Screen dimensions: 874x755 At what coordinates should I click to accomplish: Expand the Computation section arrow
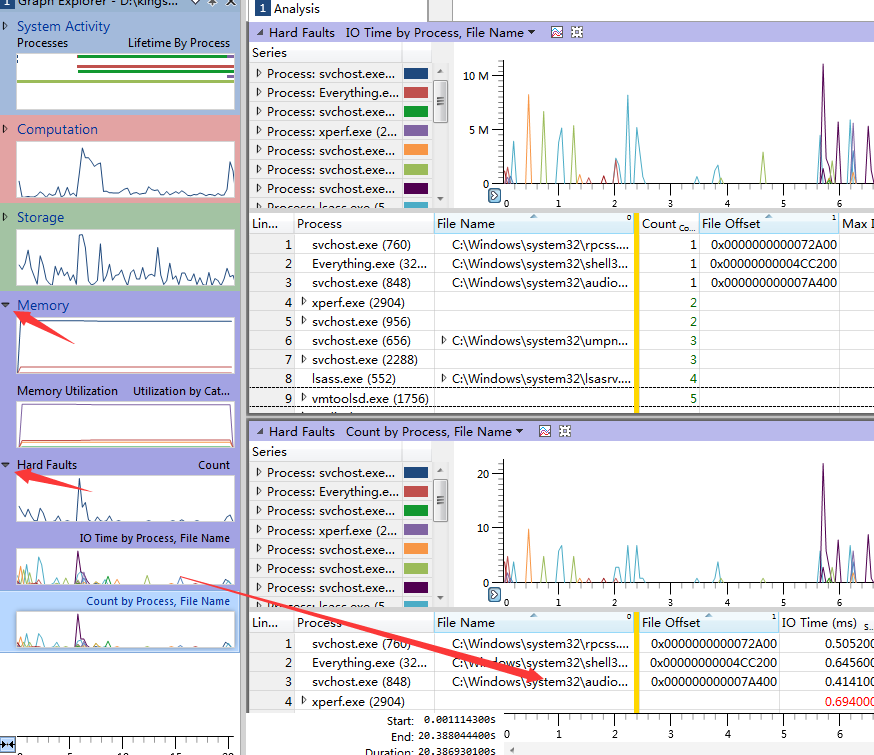pyautogui.click(x=6, y=129)
